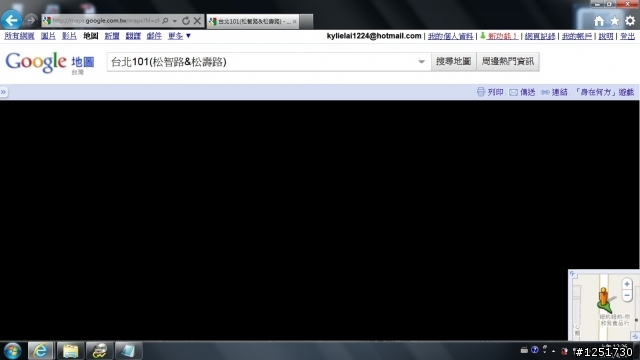
Task: Click the 連結 link option
Action: pyautogui.click(x=554, y=92)
